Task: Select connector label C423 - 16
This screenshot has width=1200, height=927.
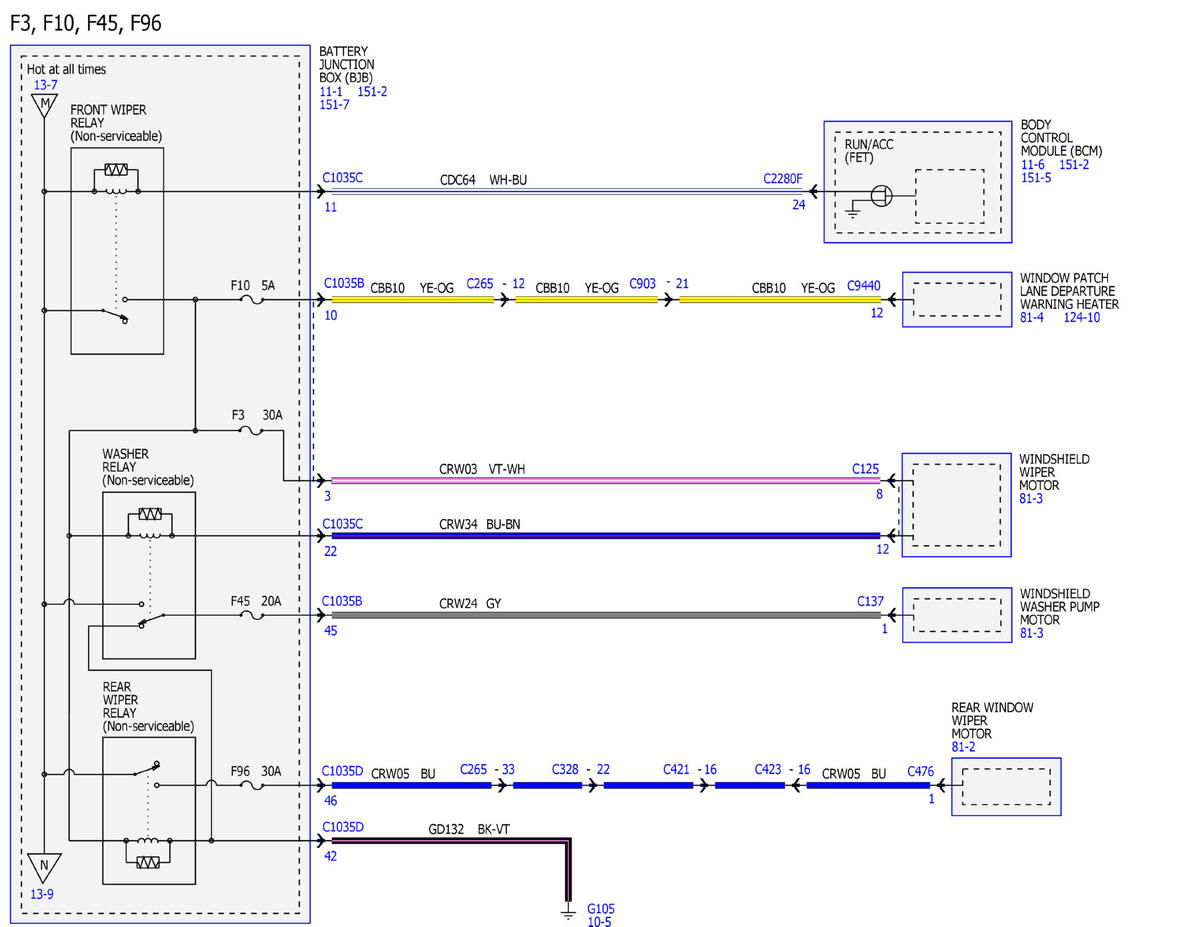Action: pos(783,770)
